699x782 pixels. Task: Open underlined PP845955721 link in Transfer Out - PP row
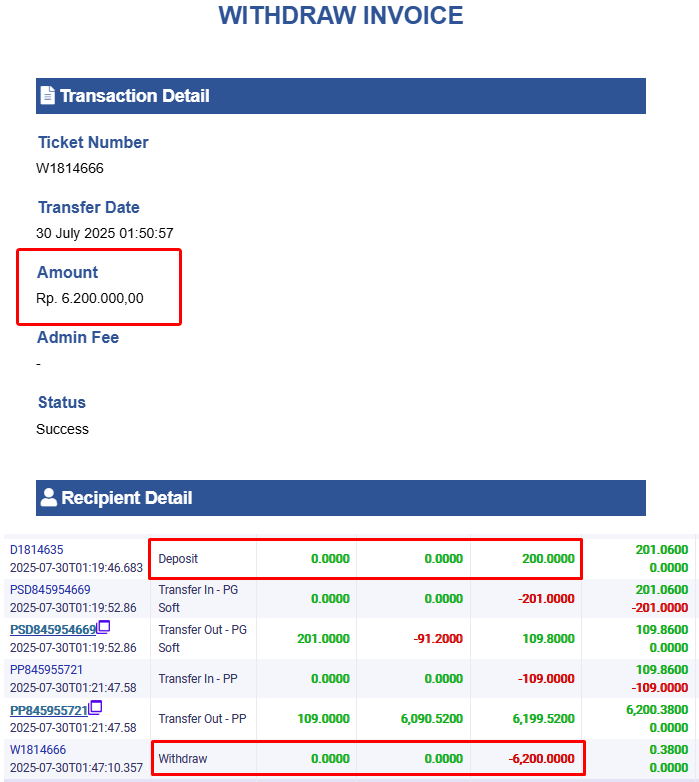(x=49, y=710)
